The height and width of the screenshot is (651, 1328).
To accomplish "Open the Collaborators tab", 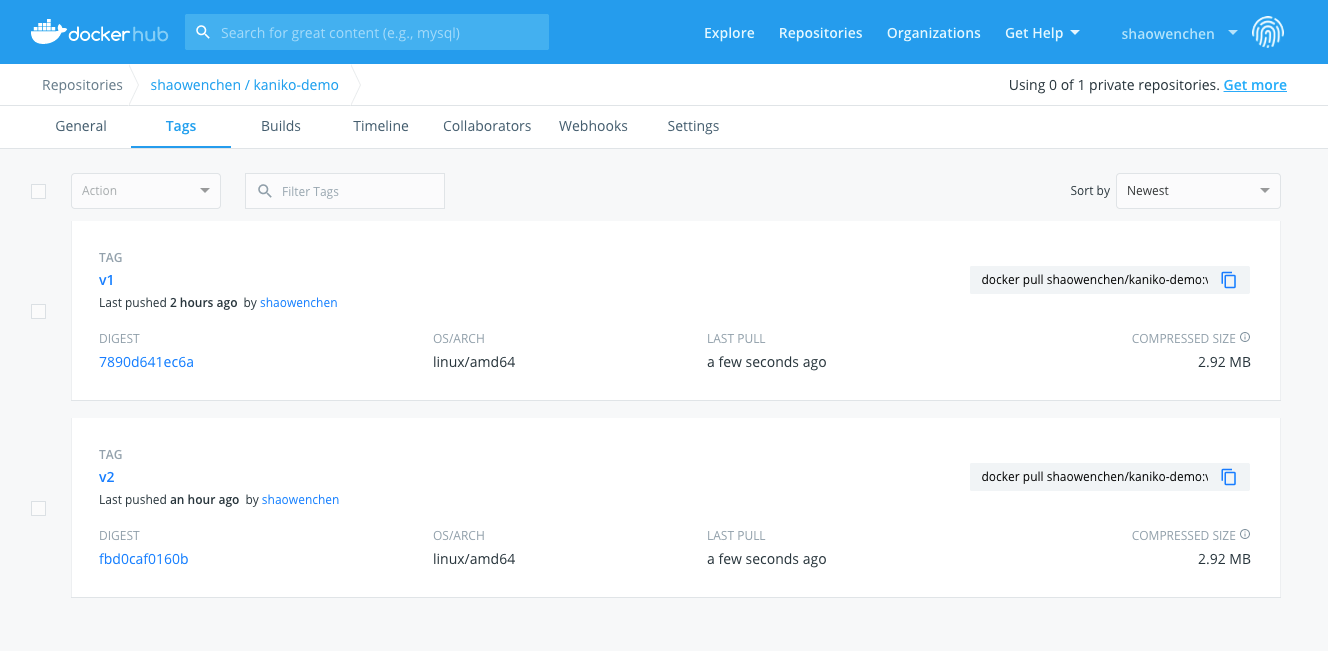I will 487,126.
